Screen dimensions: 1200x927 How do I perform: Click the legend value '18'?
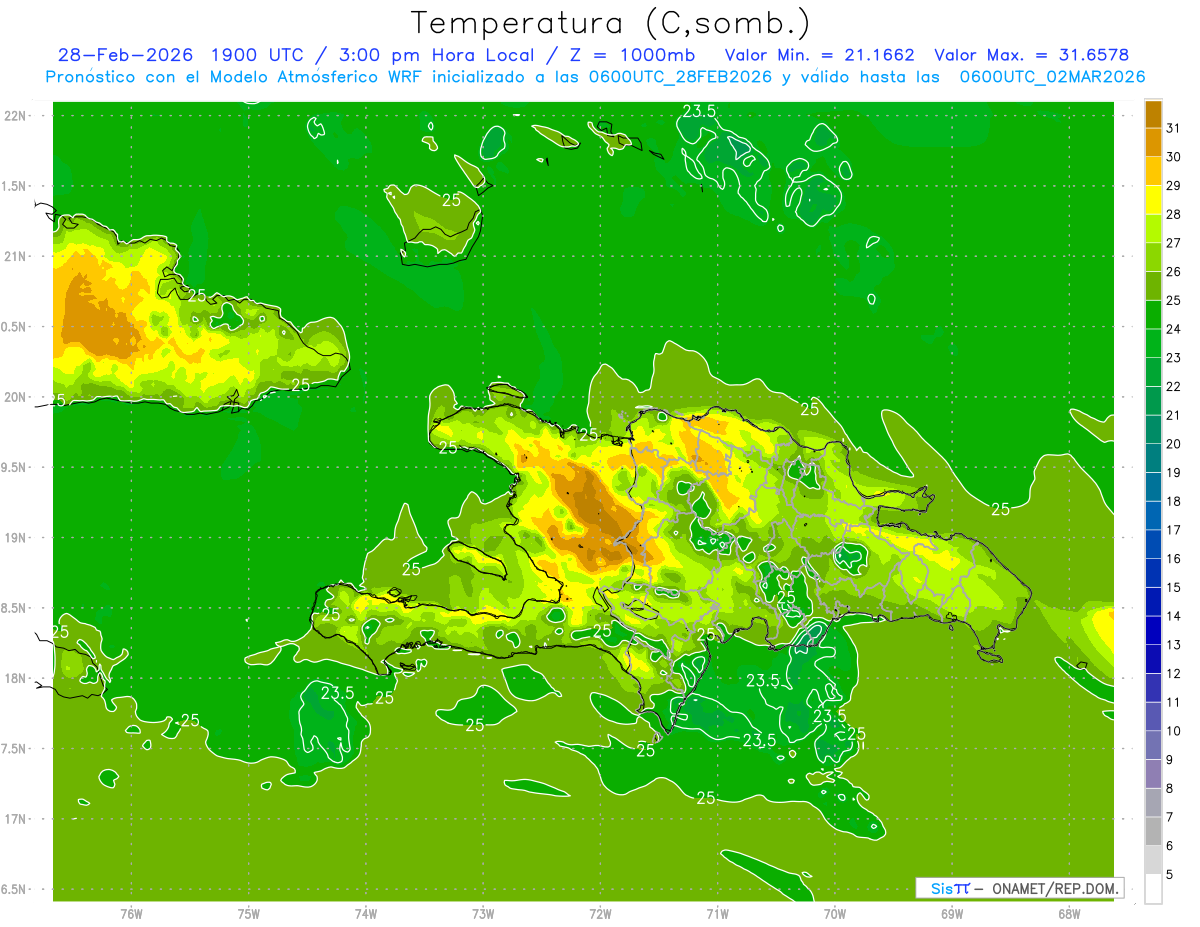click(1174, 501)
